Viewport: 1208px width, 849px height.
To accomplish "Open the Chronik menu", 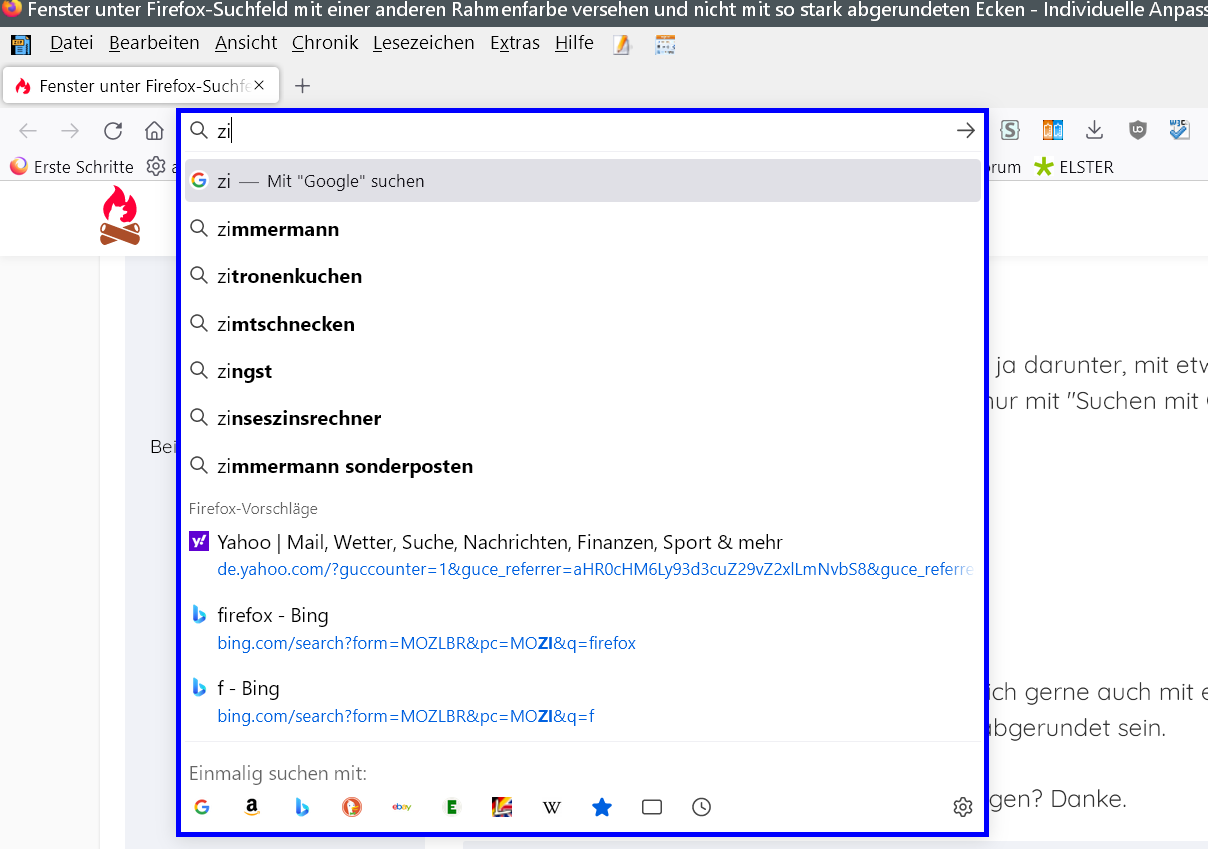I will [324, 43].
